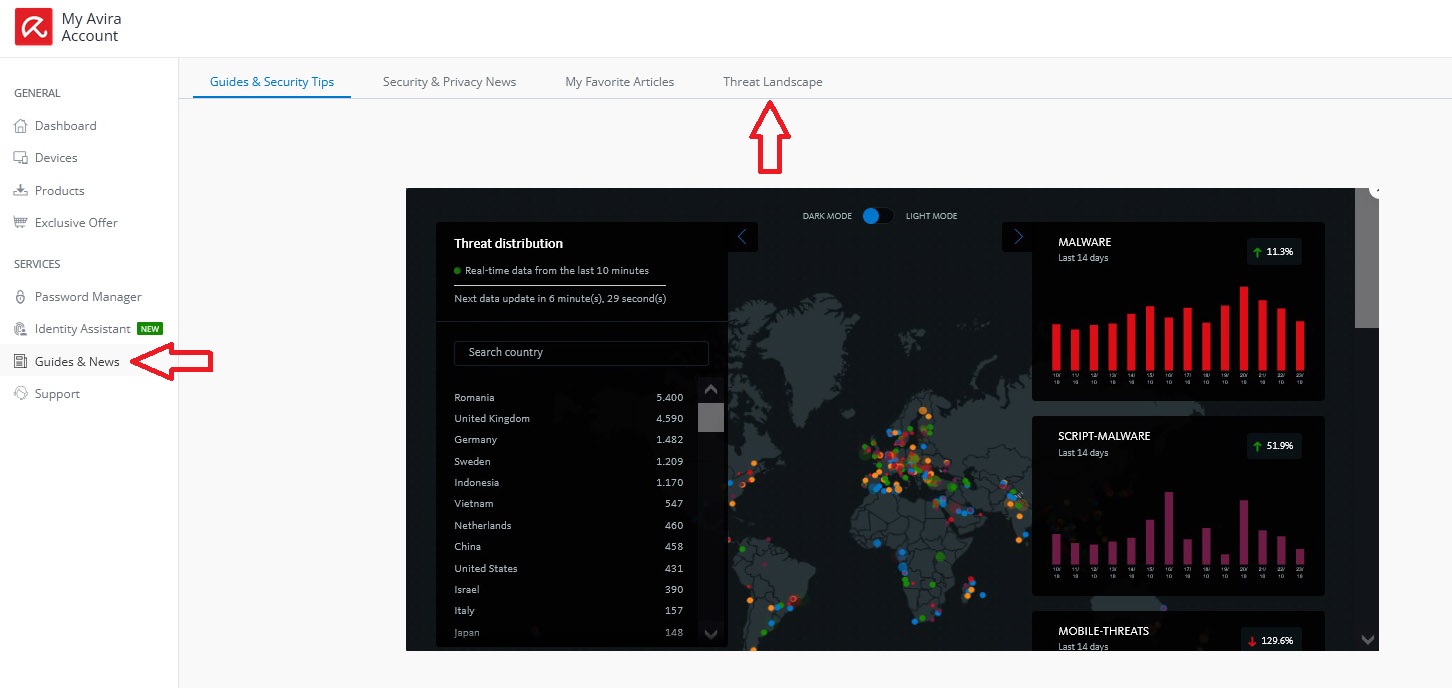Click the Products download icon
1452x688 pixels.
pyautogui.click(x=21, y=190)
